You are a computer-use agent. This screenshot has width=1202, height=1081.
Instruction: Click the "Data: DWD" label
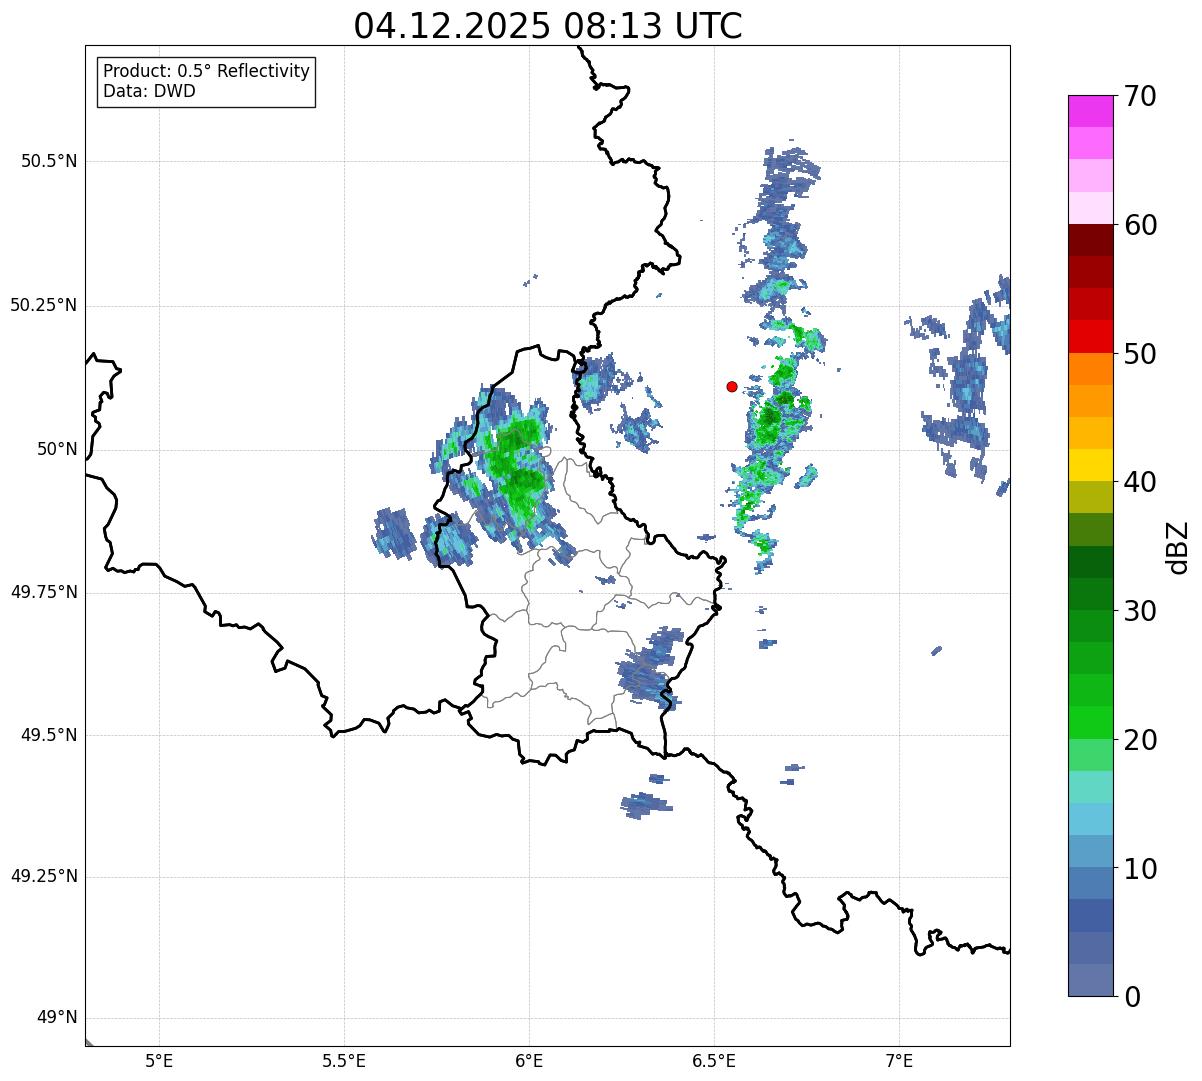[x=150, y=91]
